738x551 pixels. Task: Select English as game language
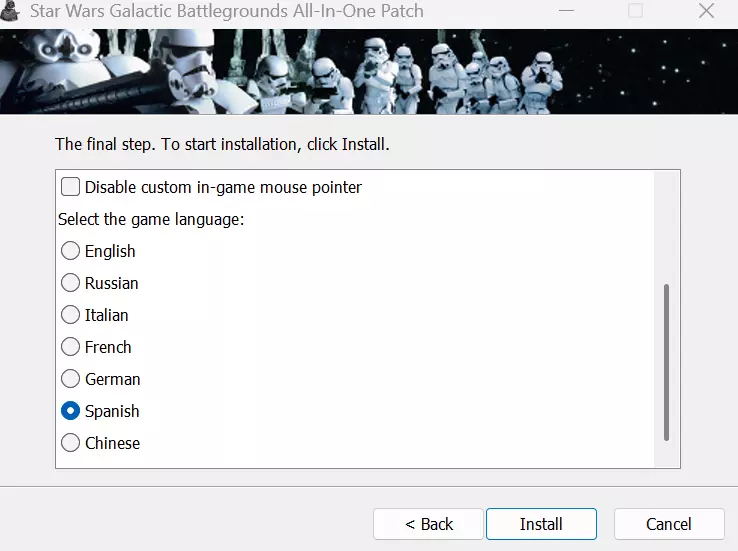point(70,251)
